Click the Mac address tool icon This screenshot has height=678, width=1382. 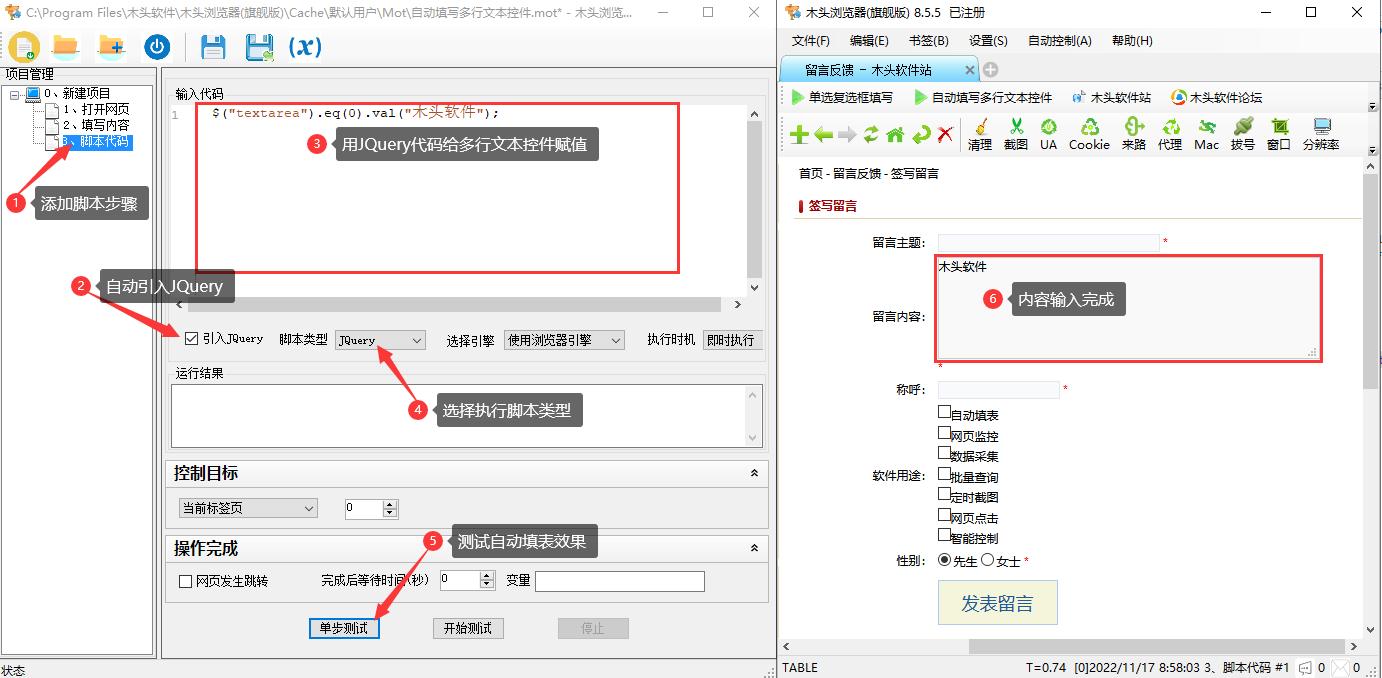(1205, 135)
